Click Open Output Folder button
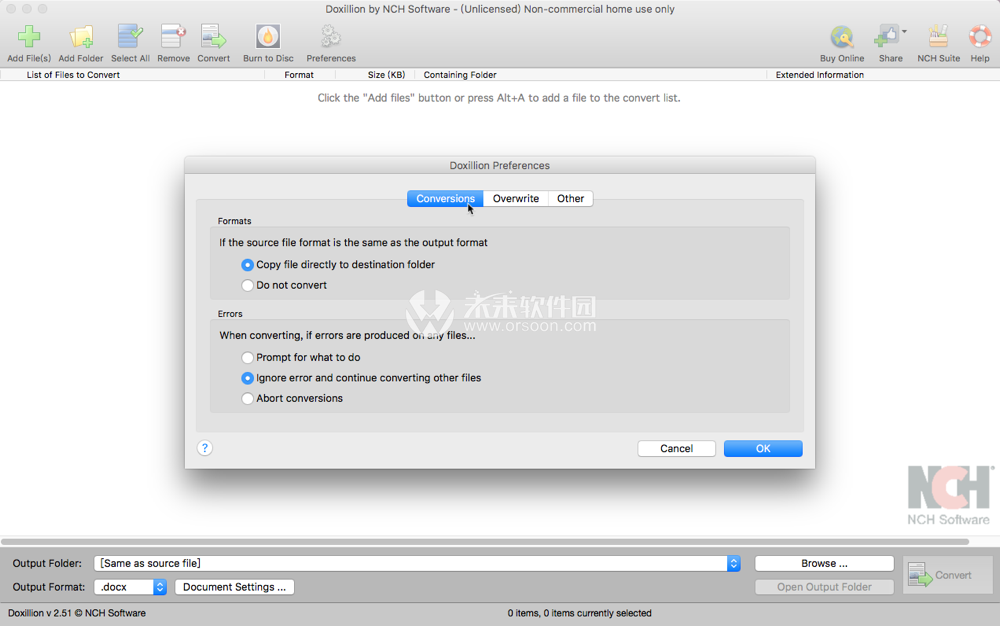Viewport: 1000px width, 626px height. pyautogui.click(x=824, y=587)
